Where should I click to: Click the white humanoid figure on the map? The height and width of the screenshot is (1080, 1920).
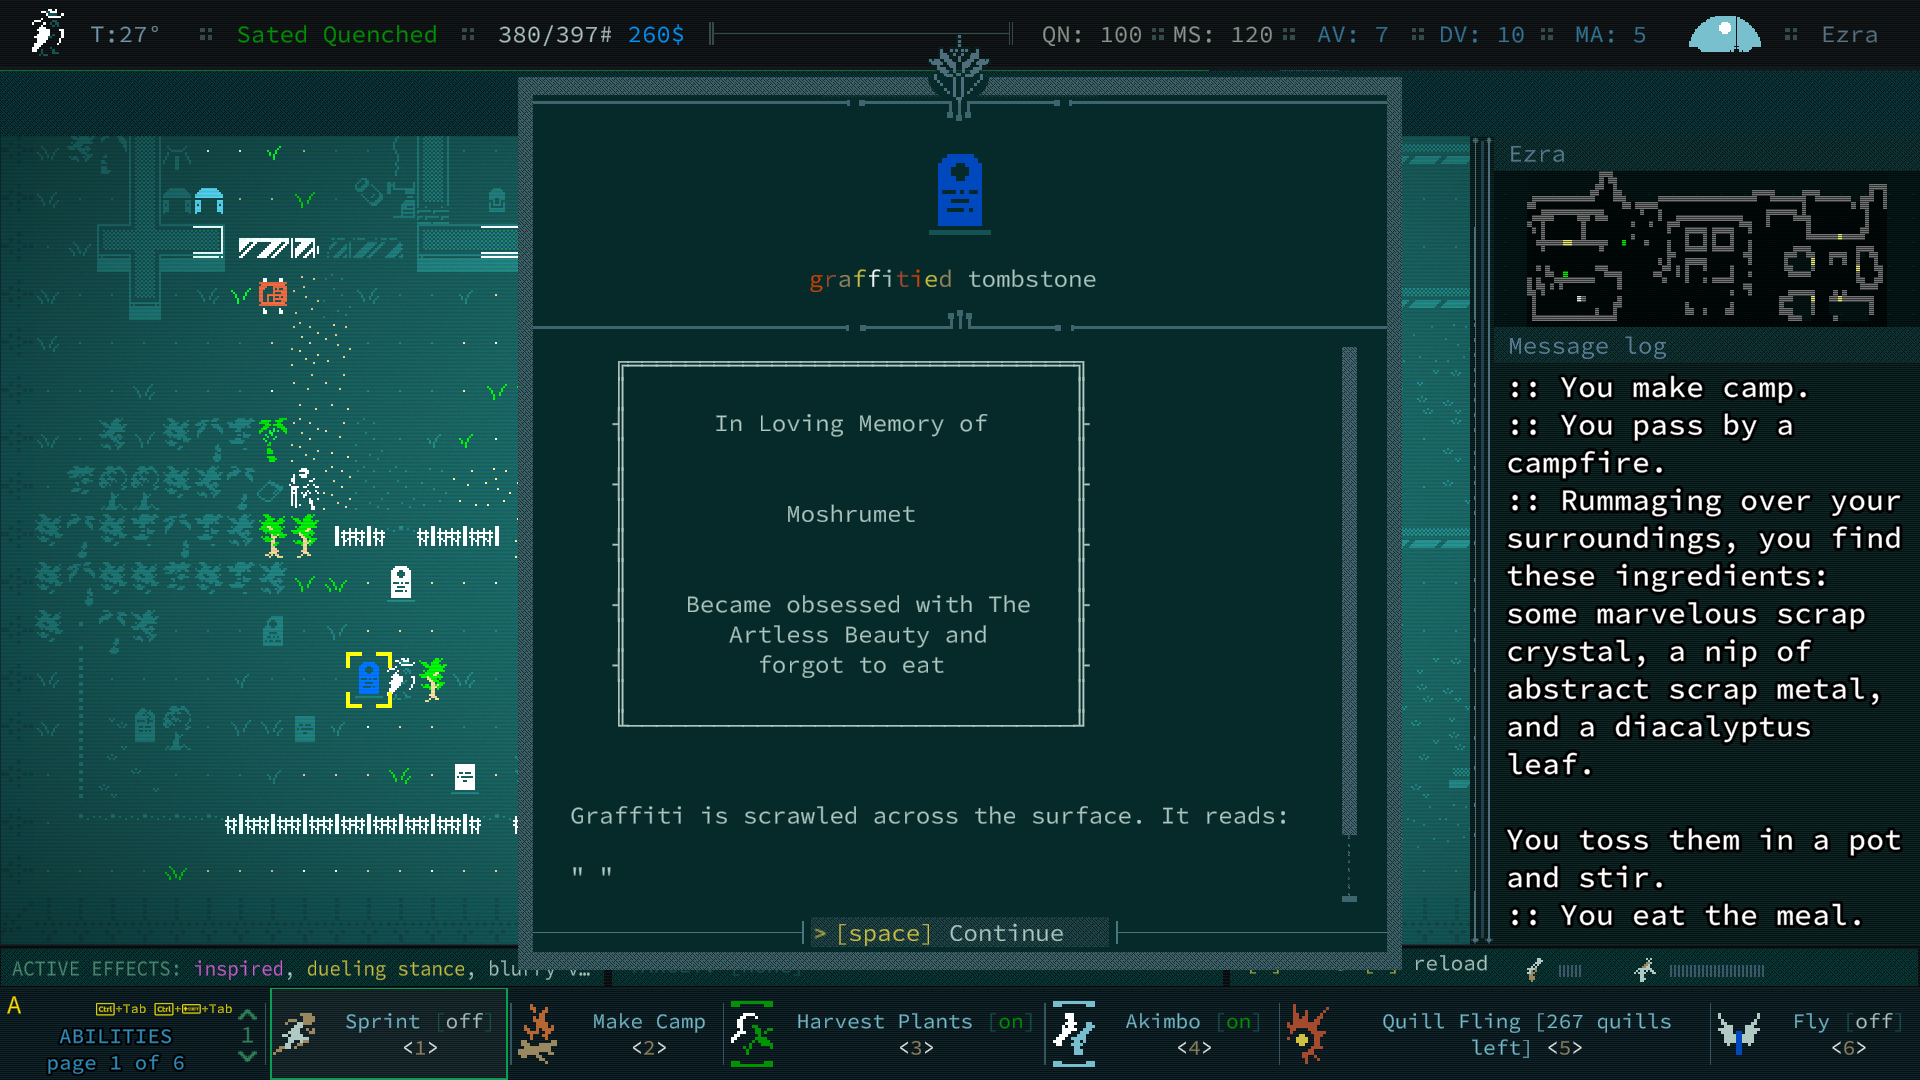click(x=304, y=488)
